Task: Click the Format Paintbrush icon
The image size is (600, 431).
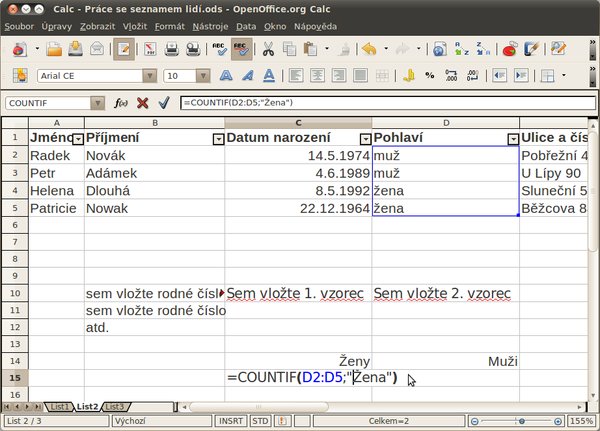Action: 345,49
